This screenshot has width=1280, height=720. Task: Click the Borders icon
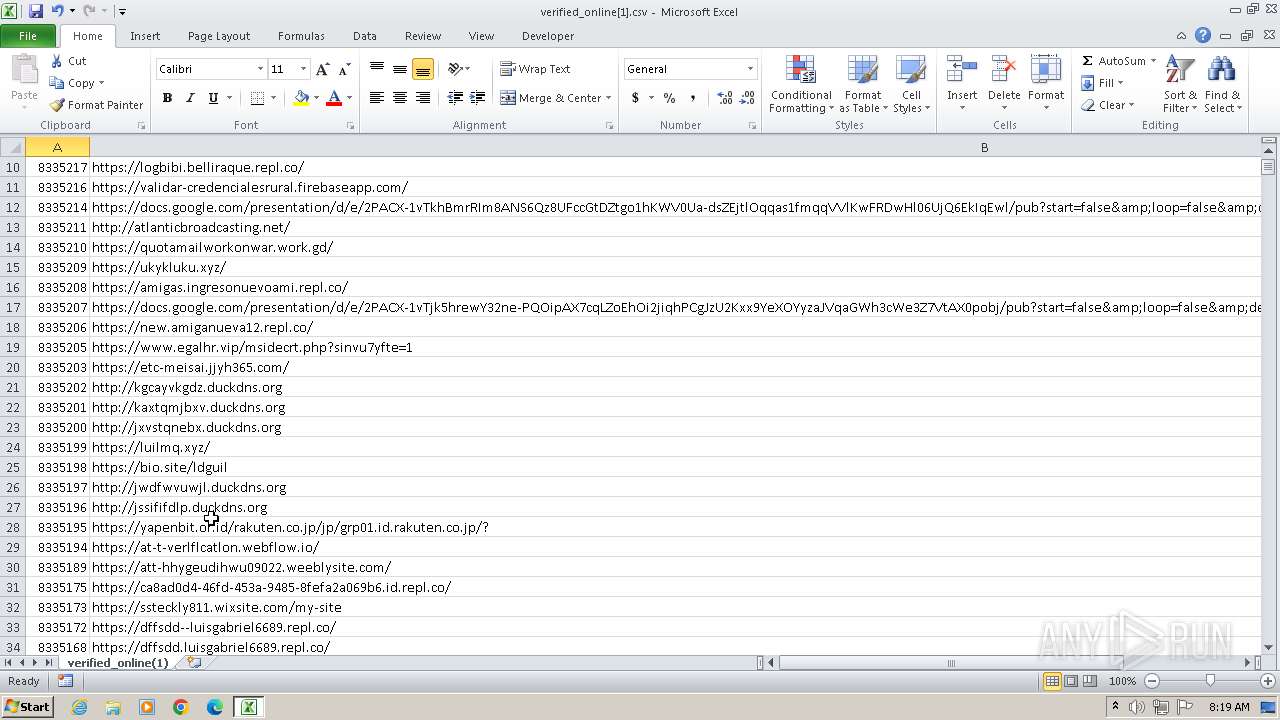point(258,98)
